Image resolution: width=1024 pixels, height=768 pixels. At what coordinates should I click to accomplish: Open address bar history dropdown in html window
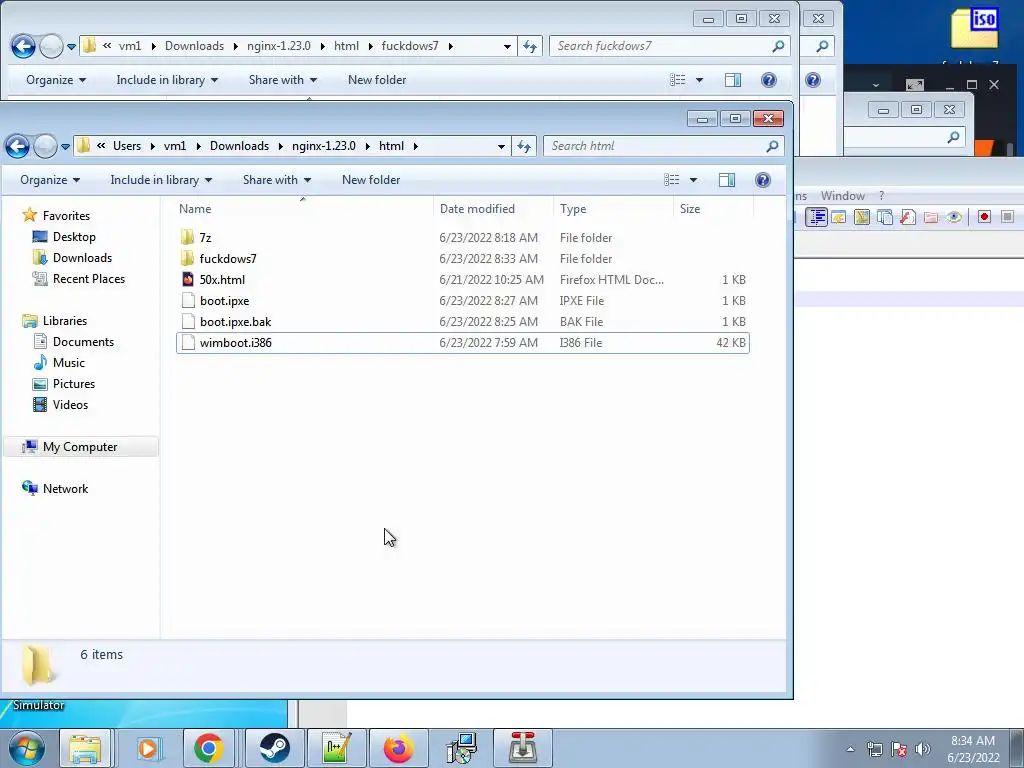[501, 146]
